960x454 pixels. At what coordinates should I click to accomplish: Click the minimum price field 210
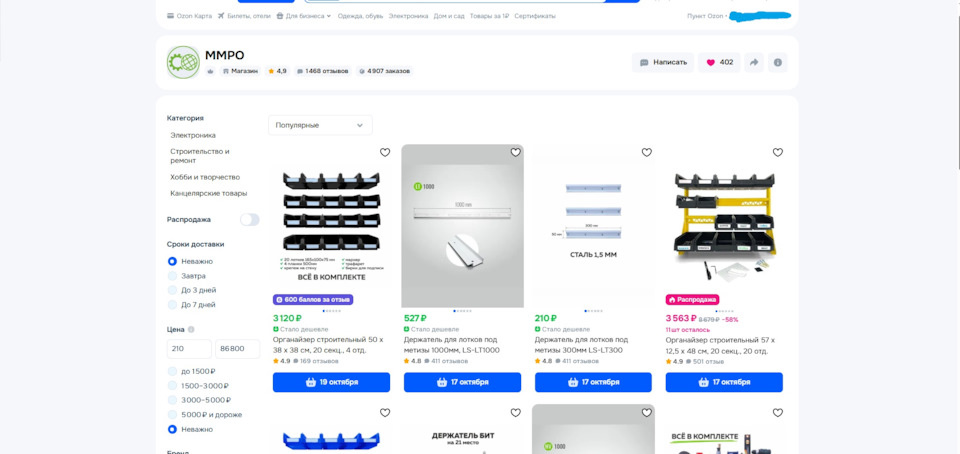(189, 349)
